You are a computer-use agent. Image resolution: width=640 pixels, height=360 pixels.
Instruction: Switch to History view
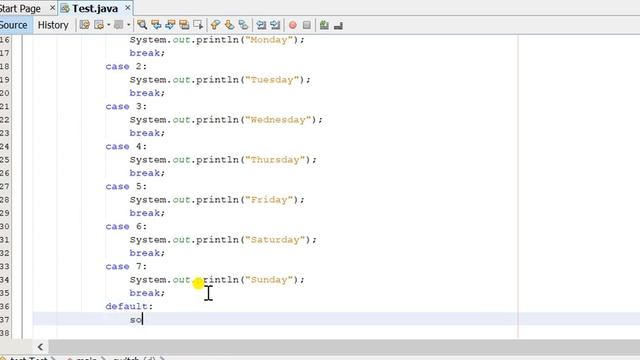53,25
